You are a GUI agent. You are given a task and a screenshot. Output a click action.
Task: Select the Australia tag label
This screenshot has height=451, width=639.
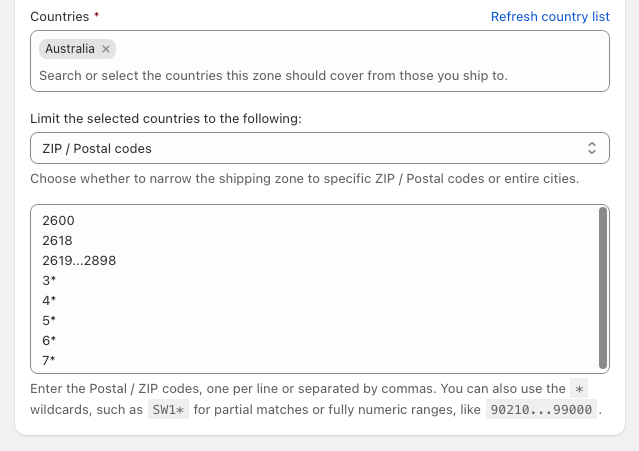[70, 49]
